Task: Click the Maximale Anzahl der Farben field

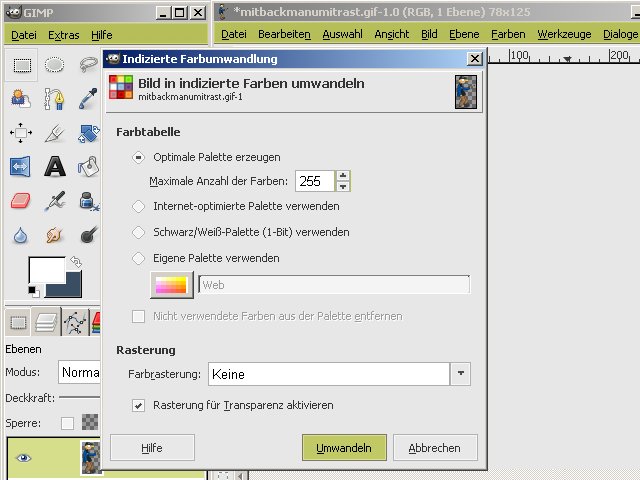Action: coord(315,181)
